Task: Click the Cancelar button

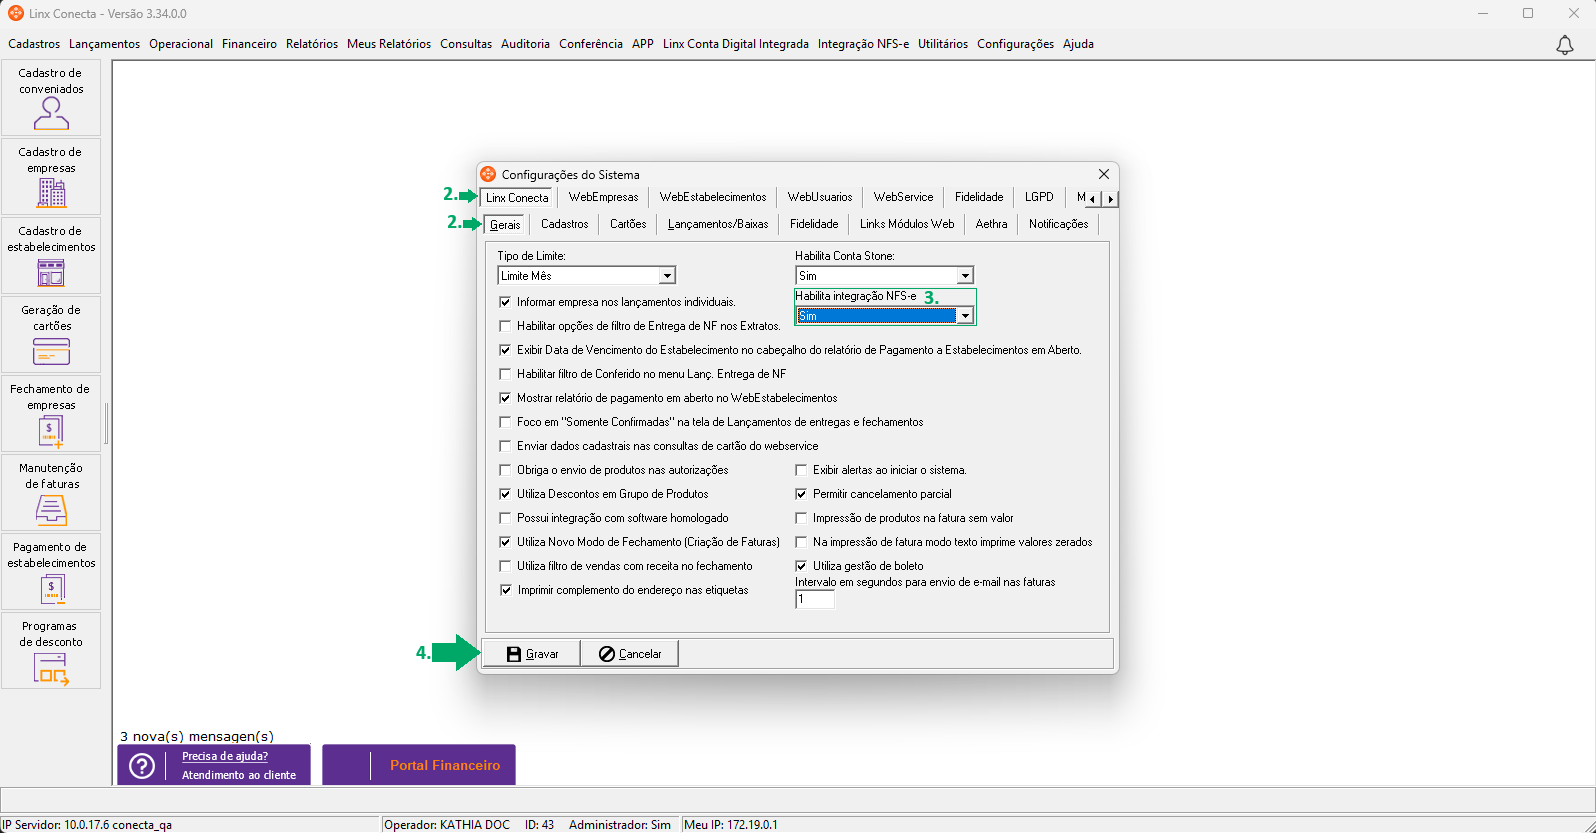Action: (x=629, y=654)
